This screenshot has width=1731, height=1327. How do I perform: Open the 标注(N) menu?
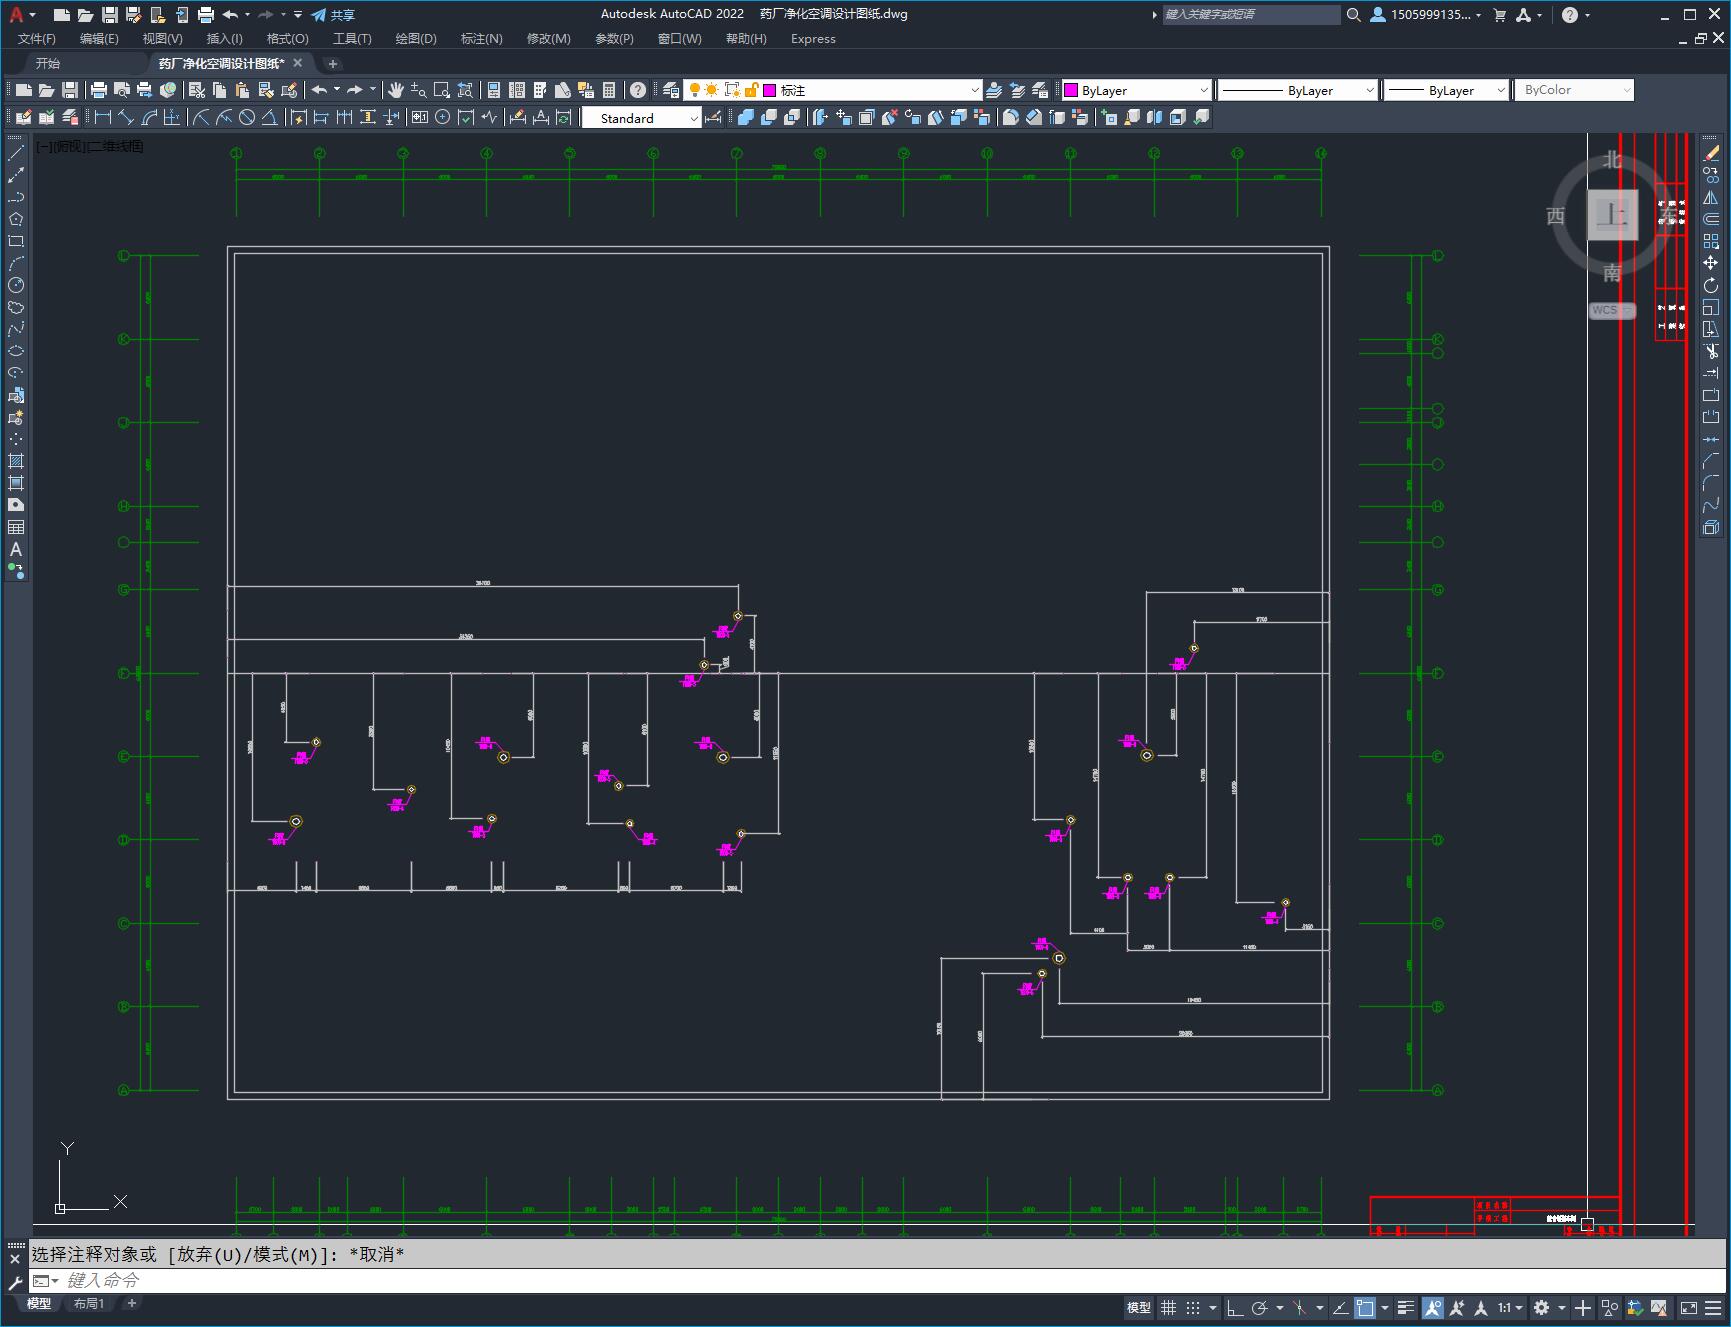(x=481, y=39)
